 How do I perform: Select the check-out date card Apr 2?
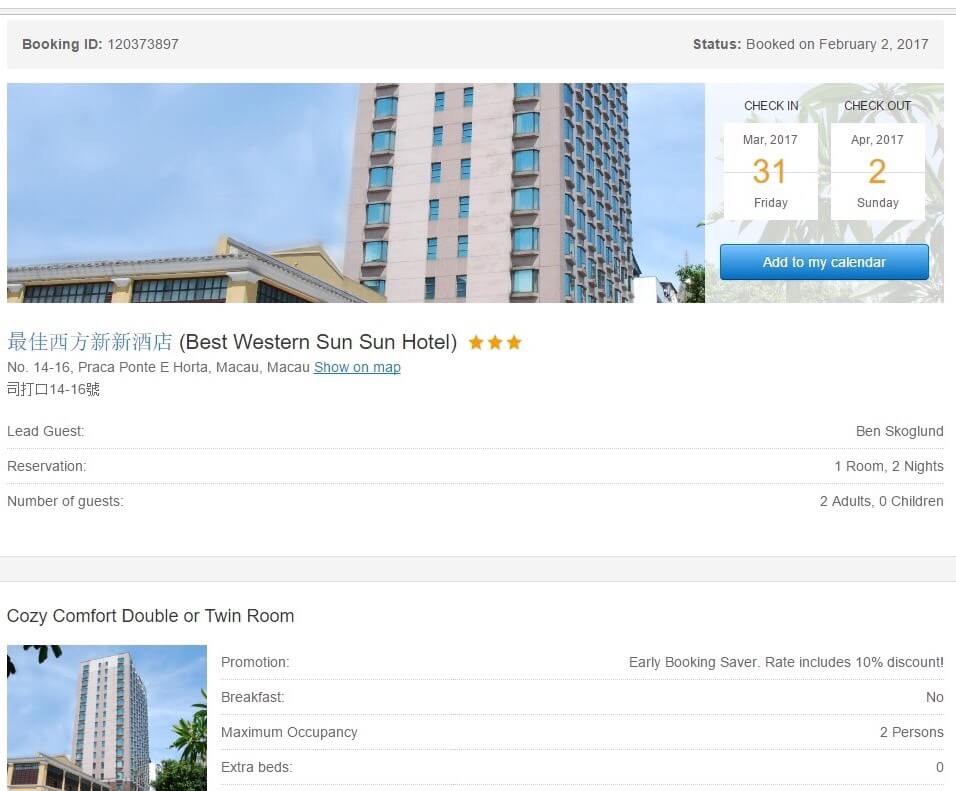[x=877, y=171]
